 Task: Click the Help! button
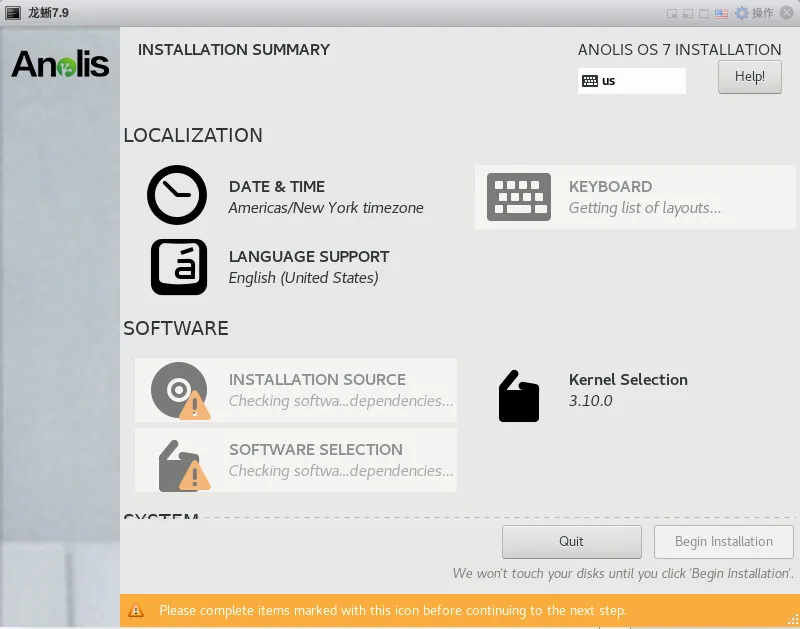pyautogui.click(x=749, y=76)
